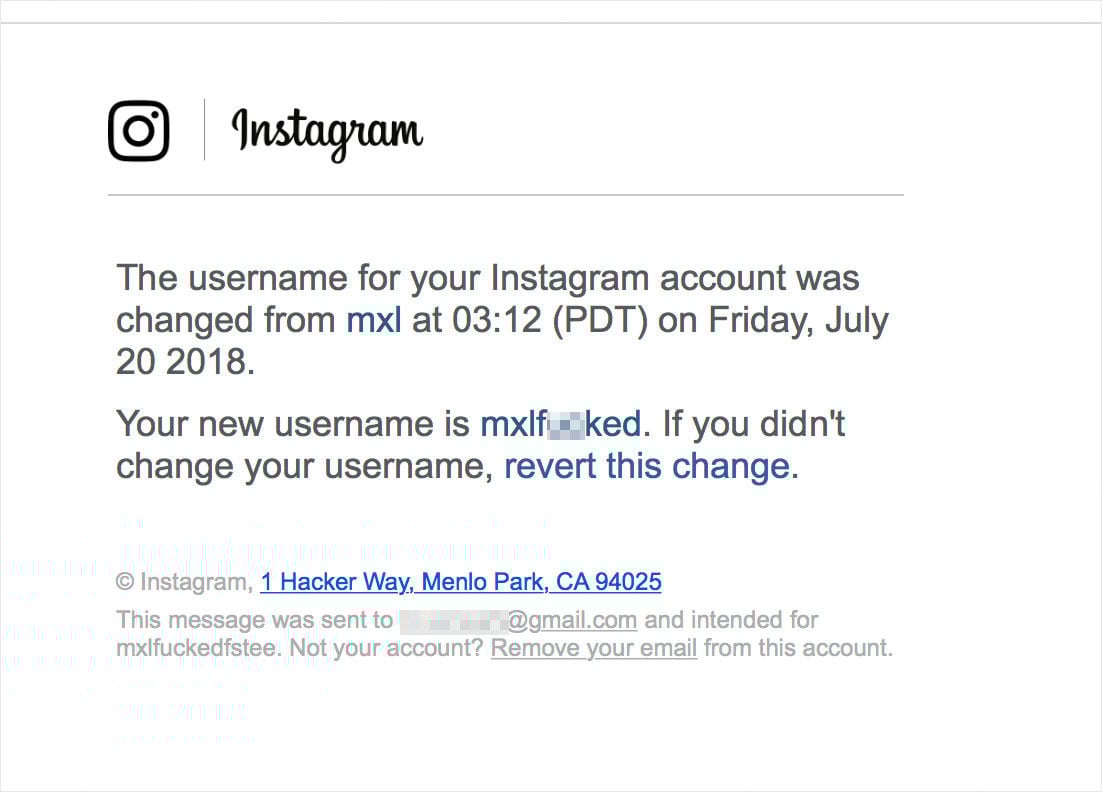Screen dimensions: 1102x792
Task: Click the vertical divider beside the camera logo
Action: pyautogui.click(x=204, y=130)
